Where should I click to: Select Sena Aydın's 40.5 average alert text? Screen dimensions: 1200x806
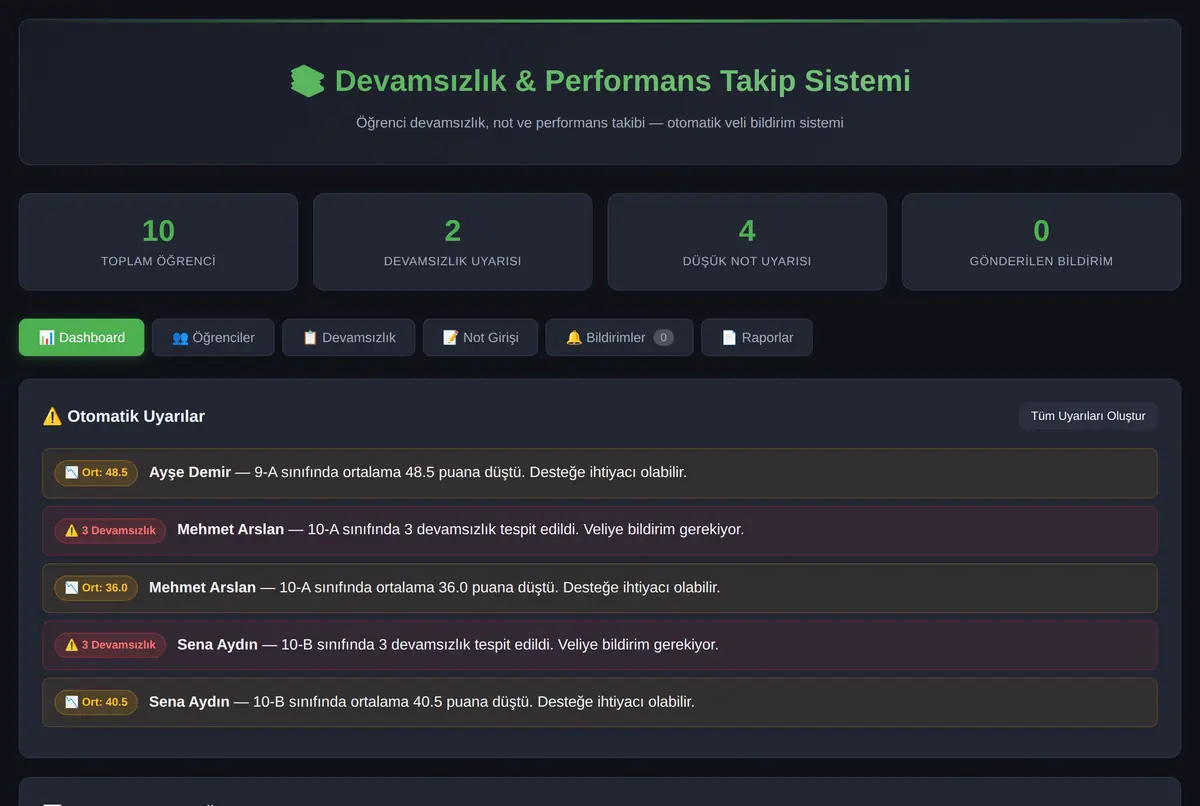click(x=421, y=703)
